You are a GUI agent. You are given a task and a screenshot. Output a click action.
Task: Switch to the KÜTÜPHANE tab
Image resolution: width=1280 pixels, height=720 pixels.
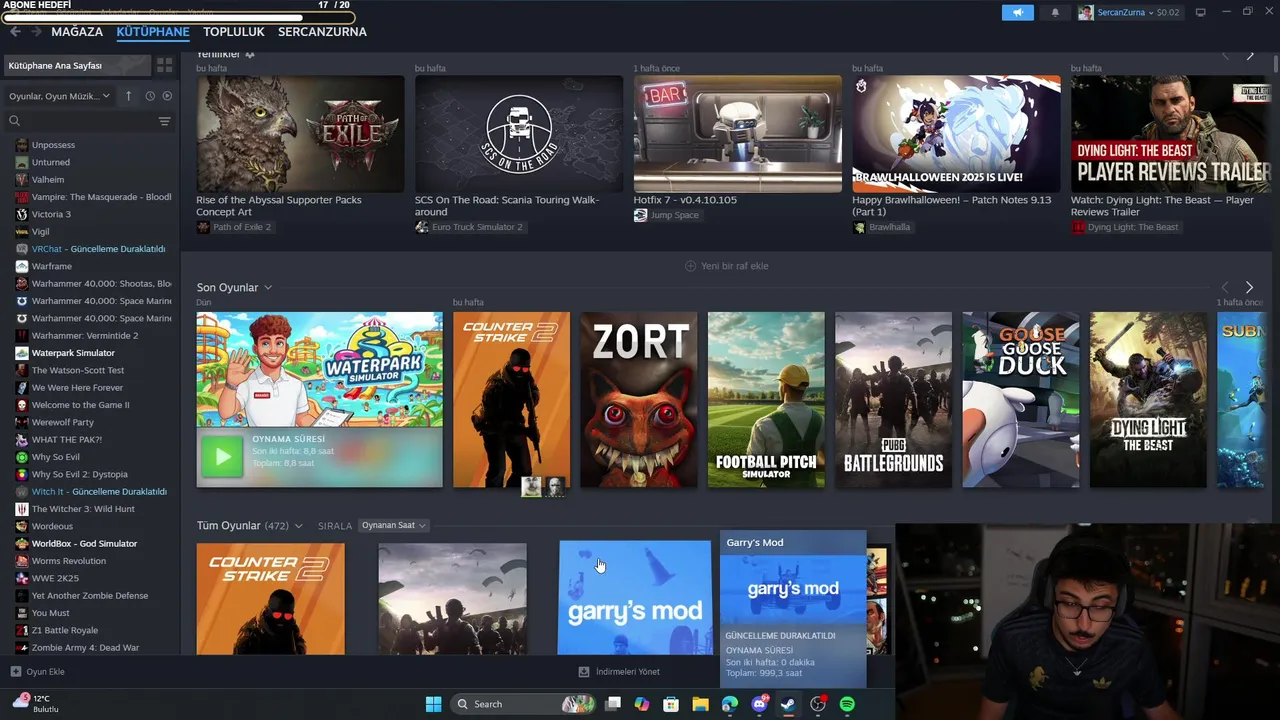pyautogui.click(x=153, y=32)
